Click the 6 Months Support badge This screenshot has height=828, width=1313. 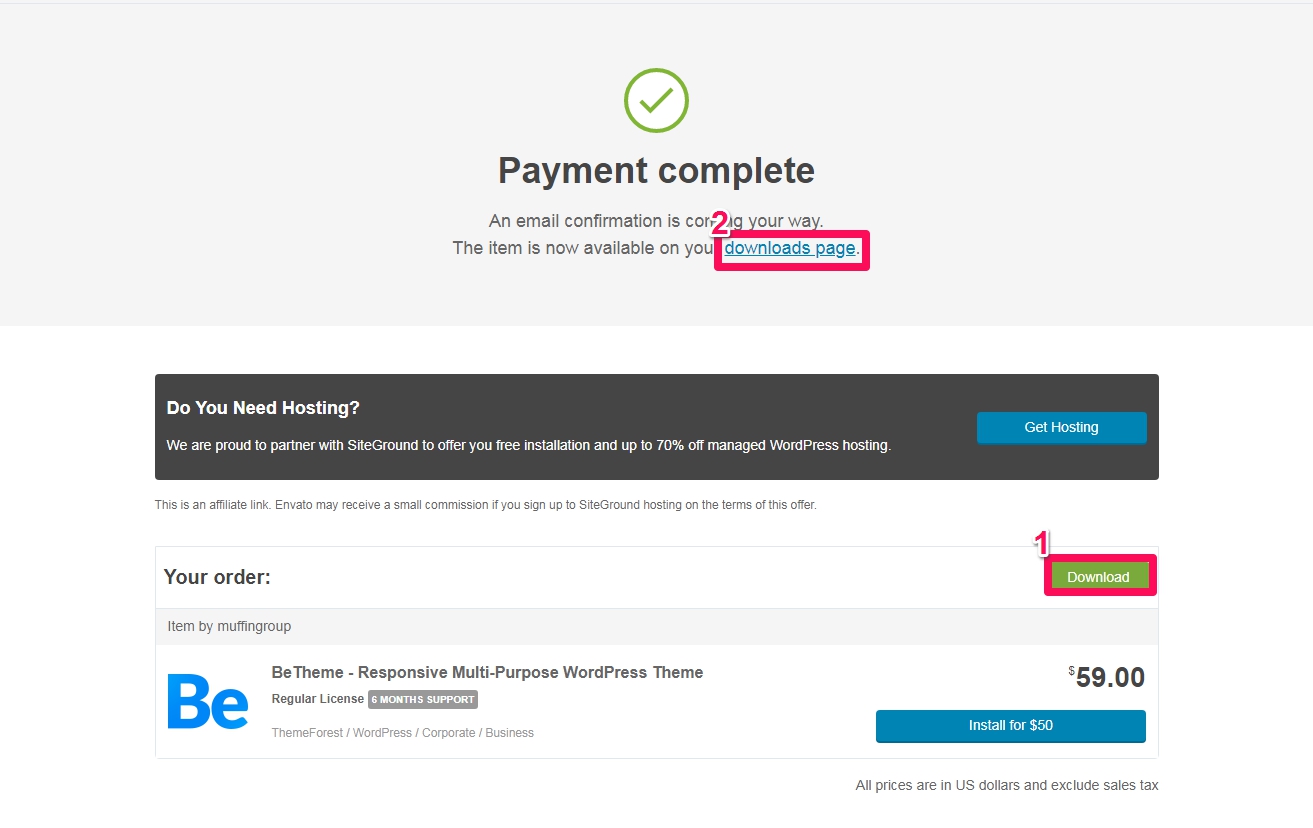coord(423,699)
